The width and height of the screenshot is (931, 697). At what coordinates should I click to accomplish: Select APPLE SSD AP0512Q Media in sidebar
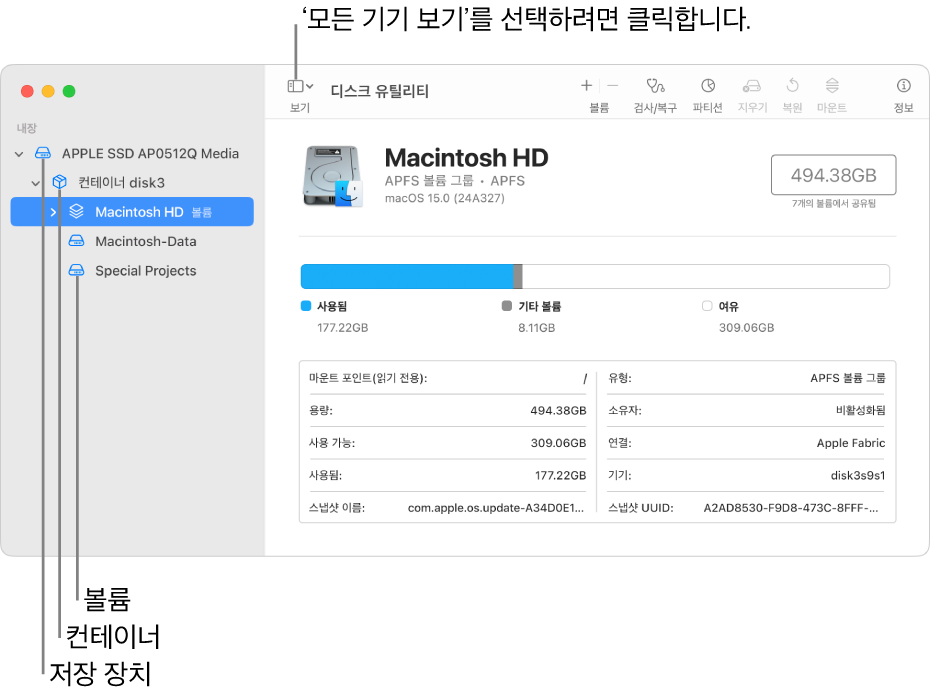pos(150,154)
